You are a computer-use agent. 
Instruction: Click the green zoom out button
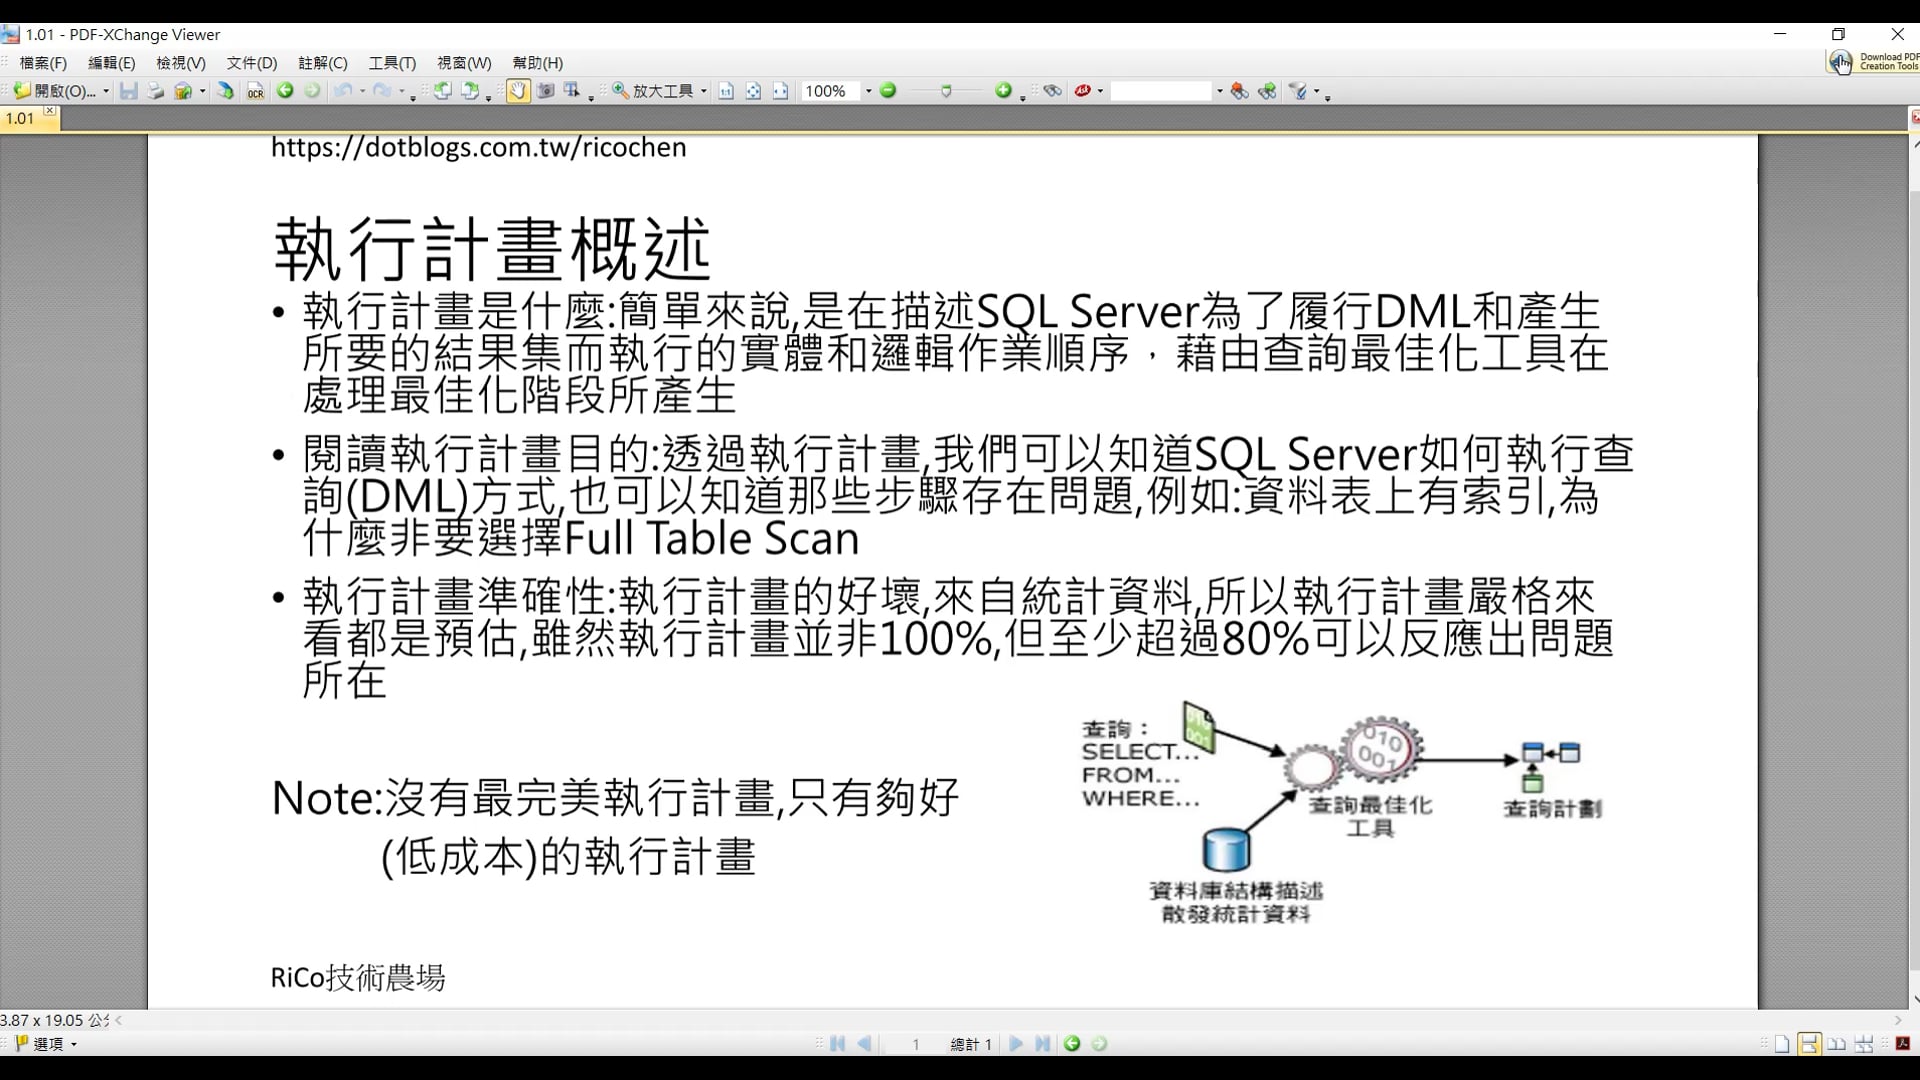(888, 91)
